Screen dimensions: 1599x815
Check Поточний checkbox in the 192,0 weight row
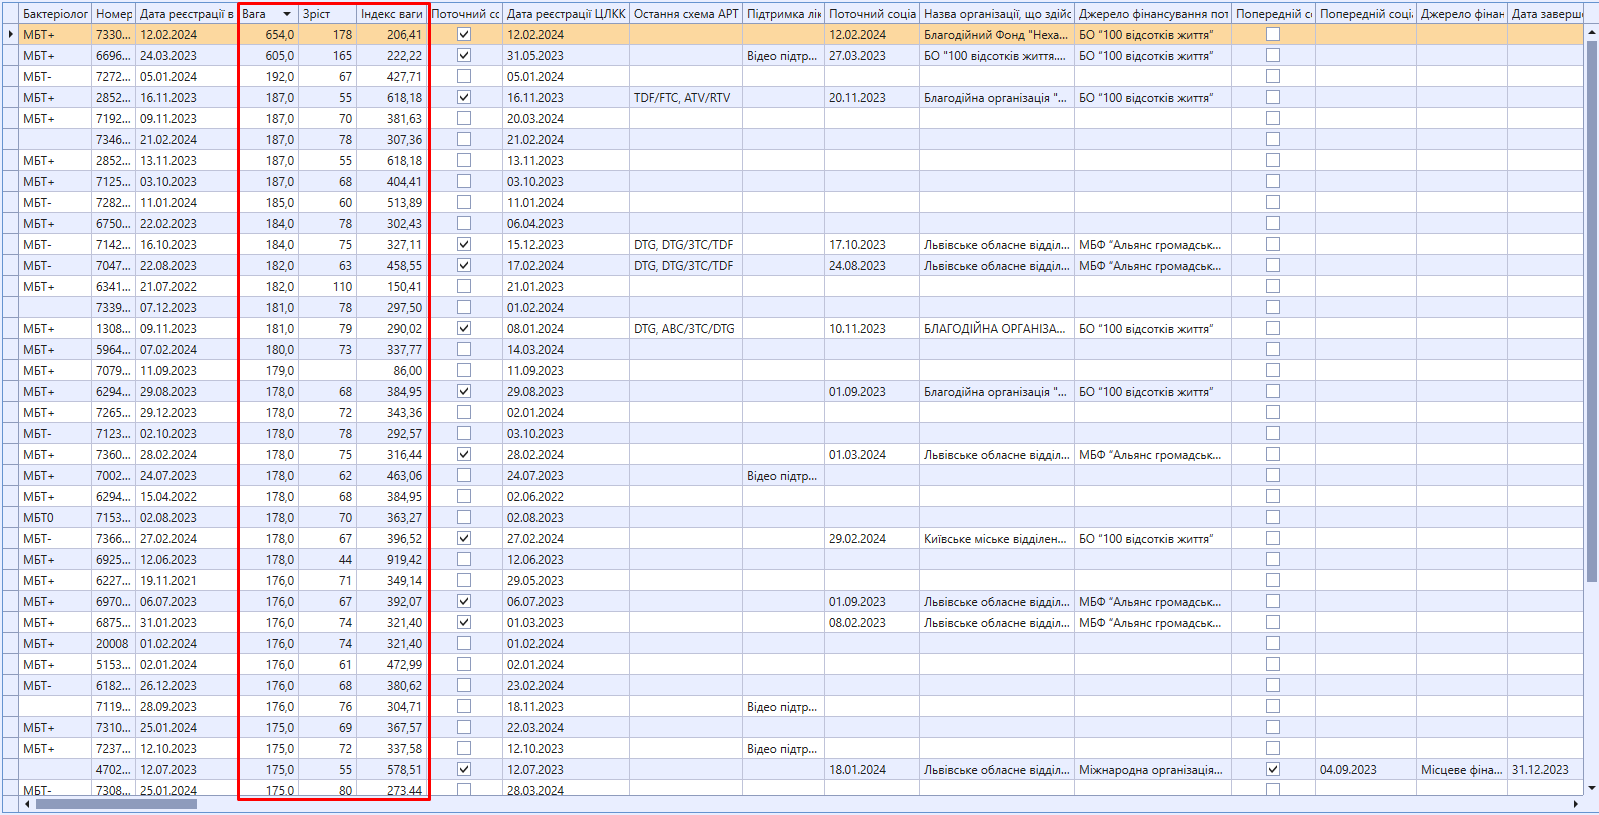click(464, 76)
